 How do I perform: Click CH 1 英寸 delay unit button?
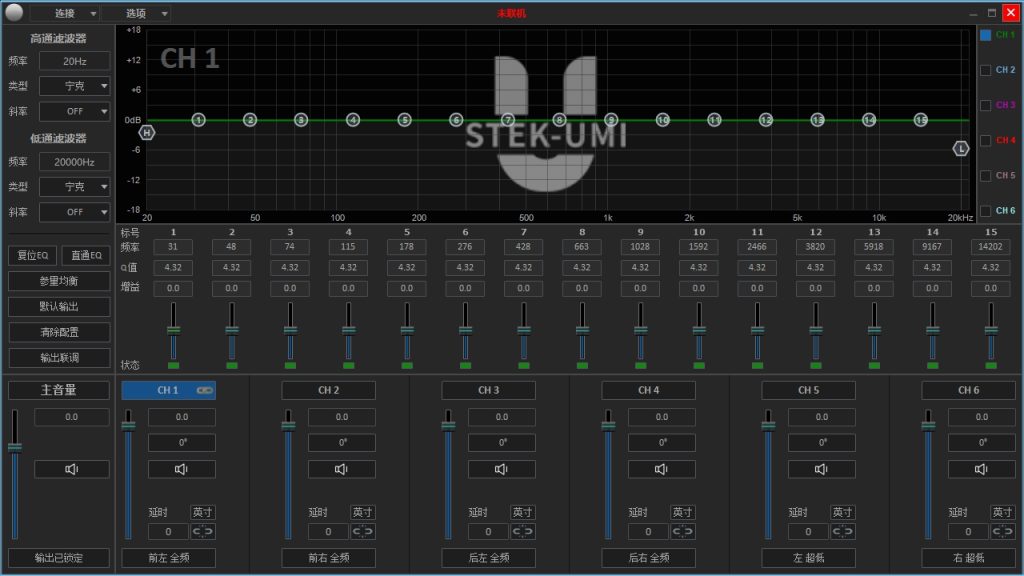(202, 513)
